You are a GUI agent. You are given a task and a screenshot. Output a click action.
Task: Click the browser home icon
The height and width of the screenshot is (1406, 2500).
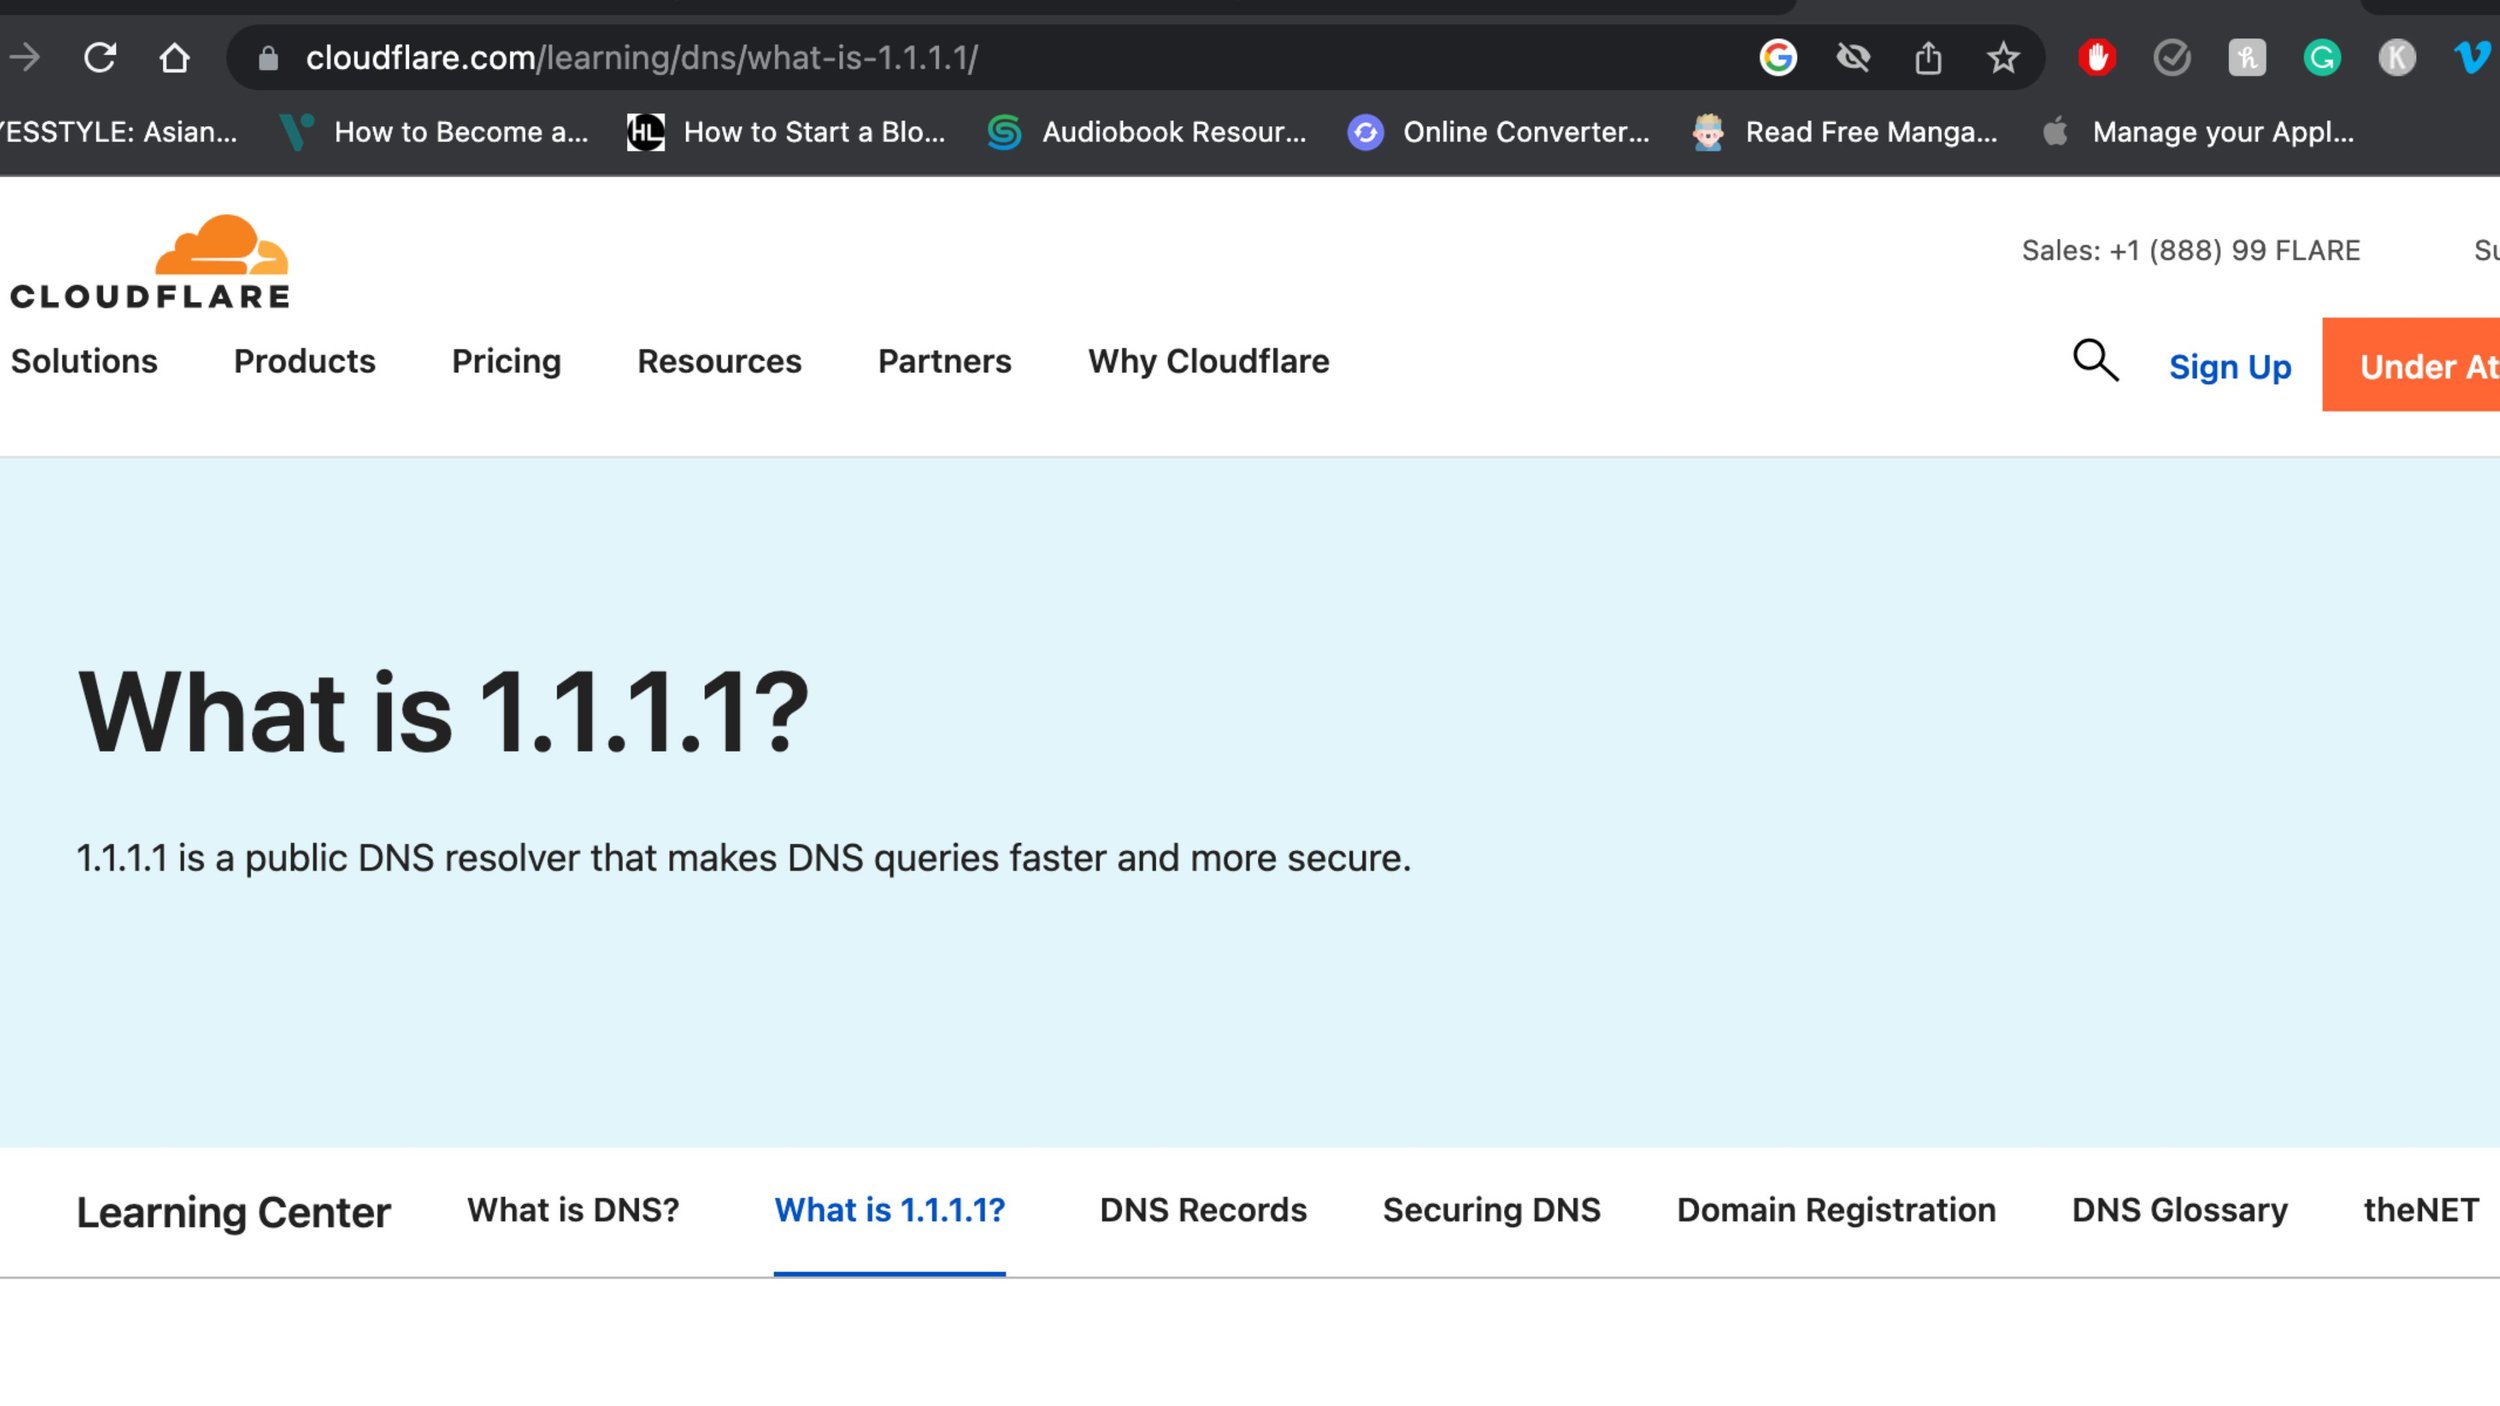click(x=175, y=58)
